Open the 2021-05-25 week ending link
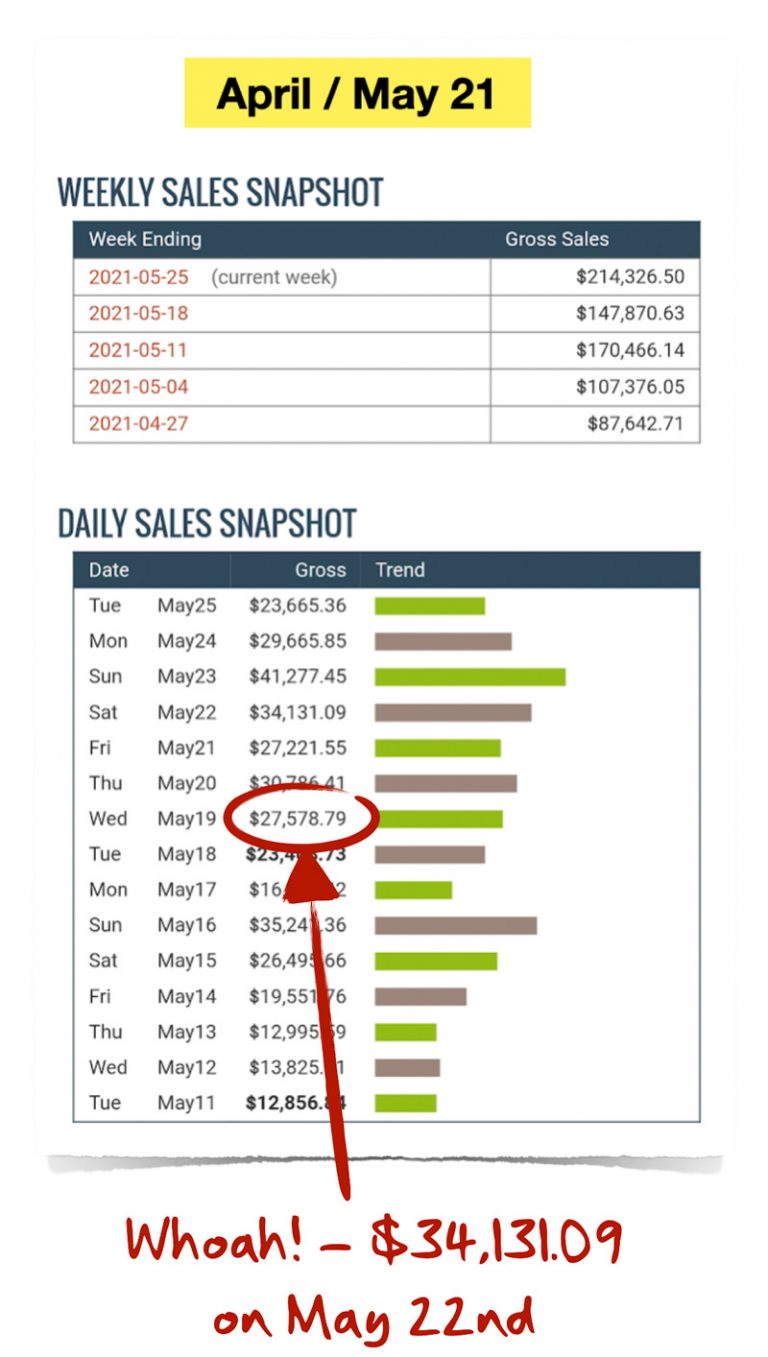The width and height of the screenshot is (768, 1357). pos(138,277)
